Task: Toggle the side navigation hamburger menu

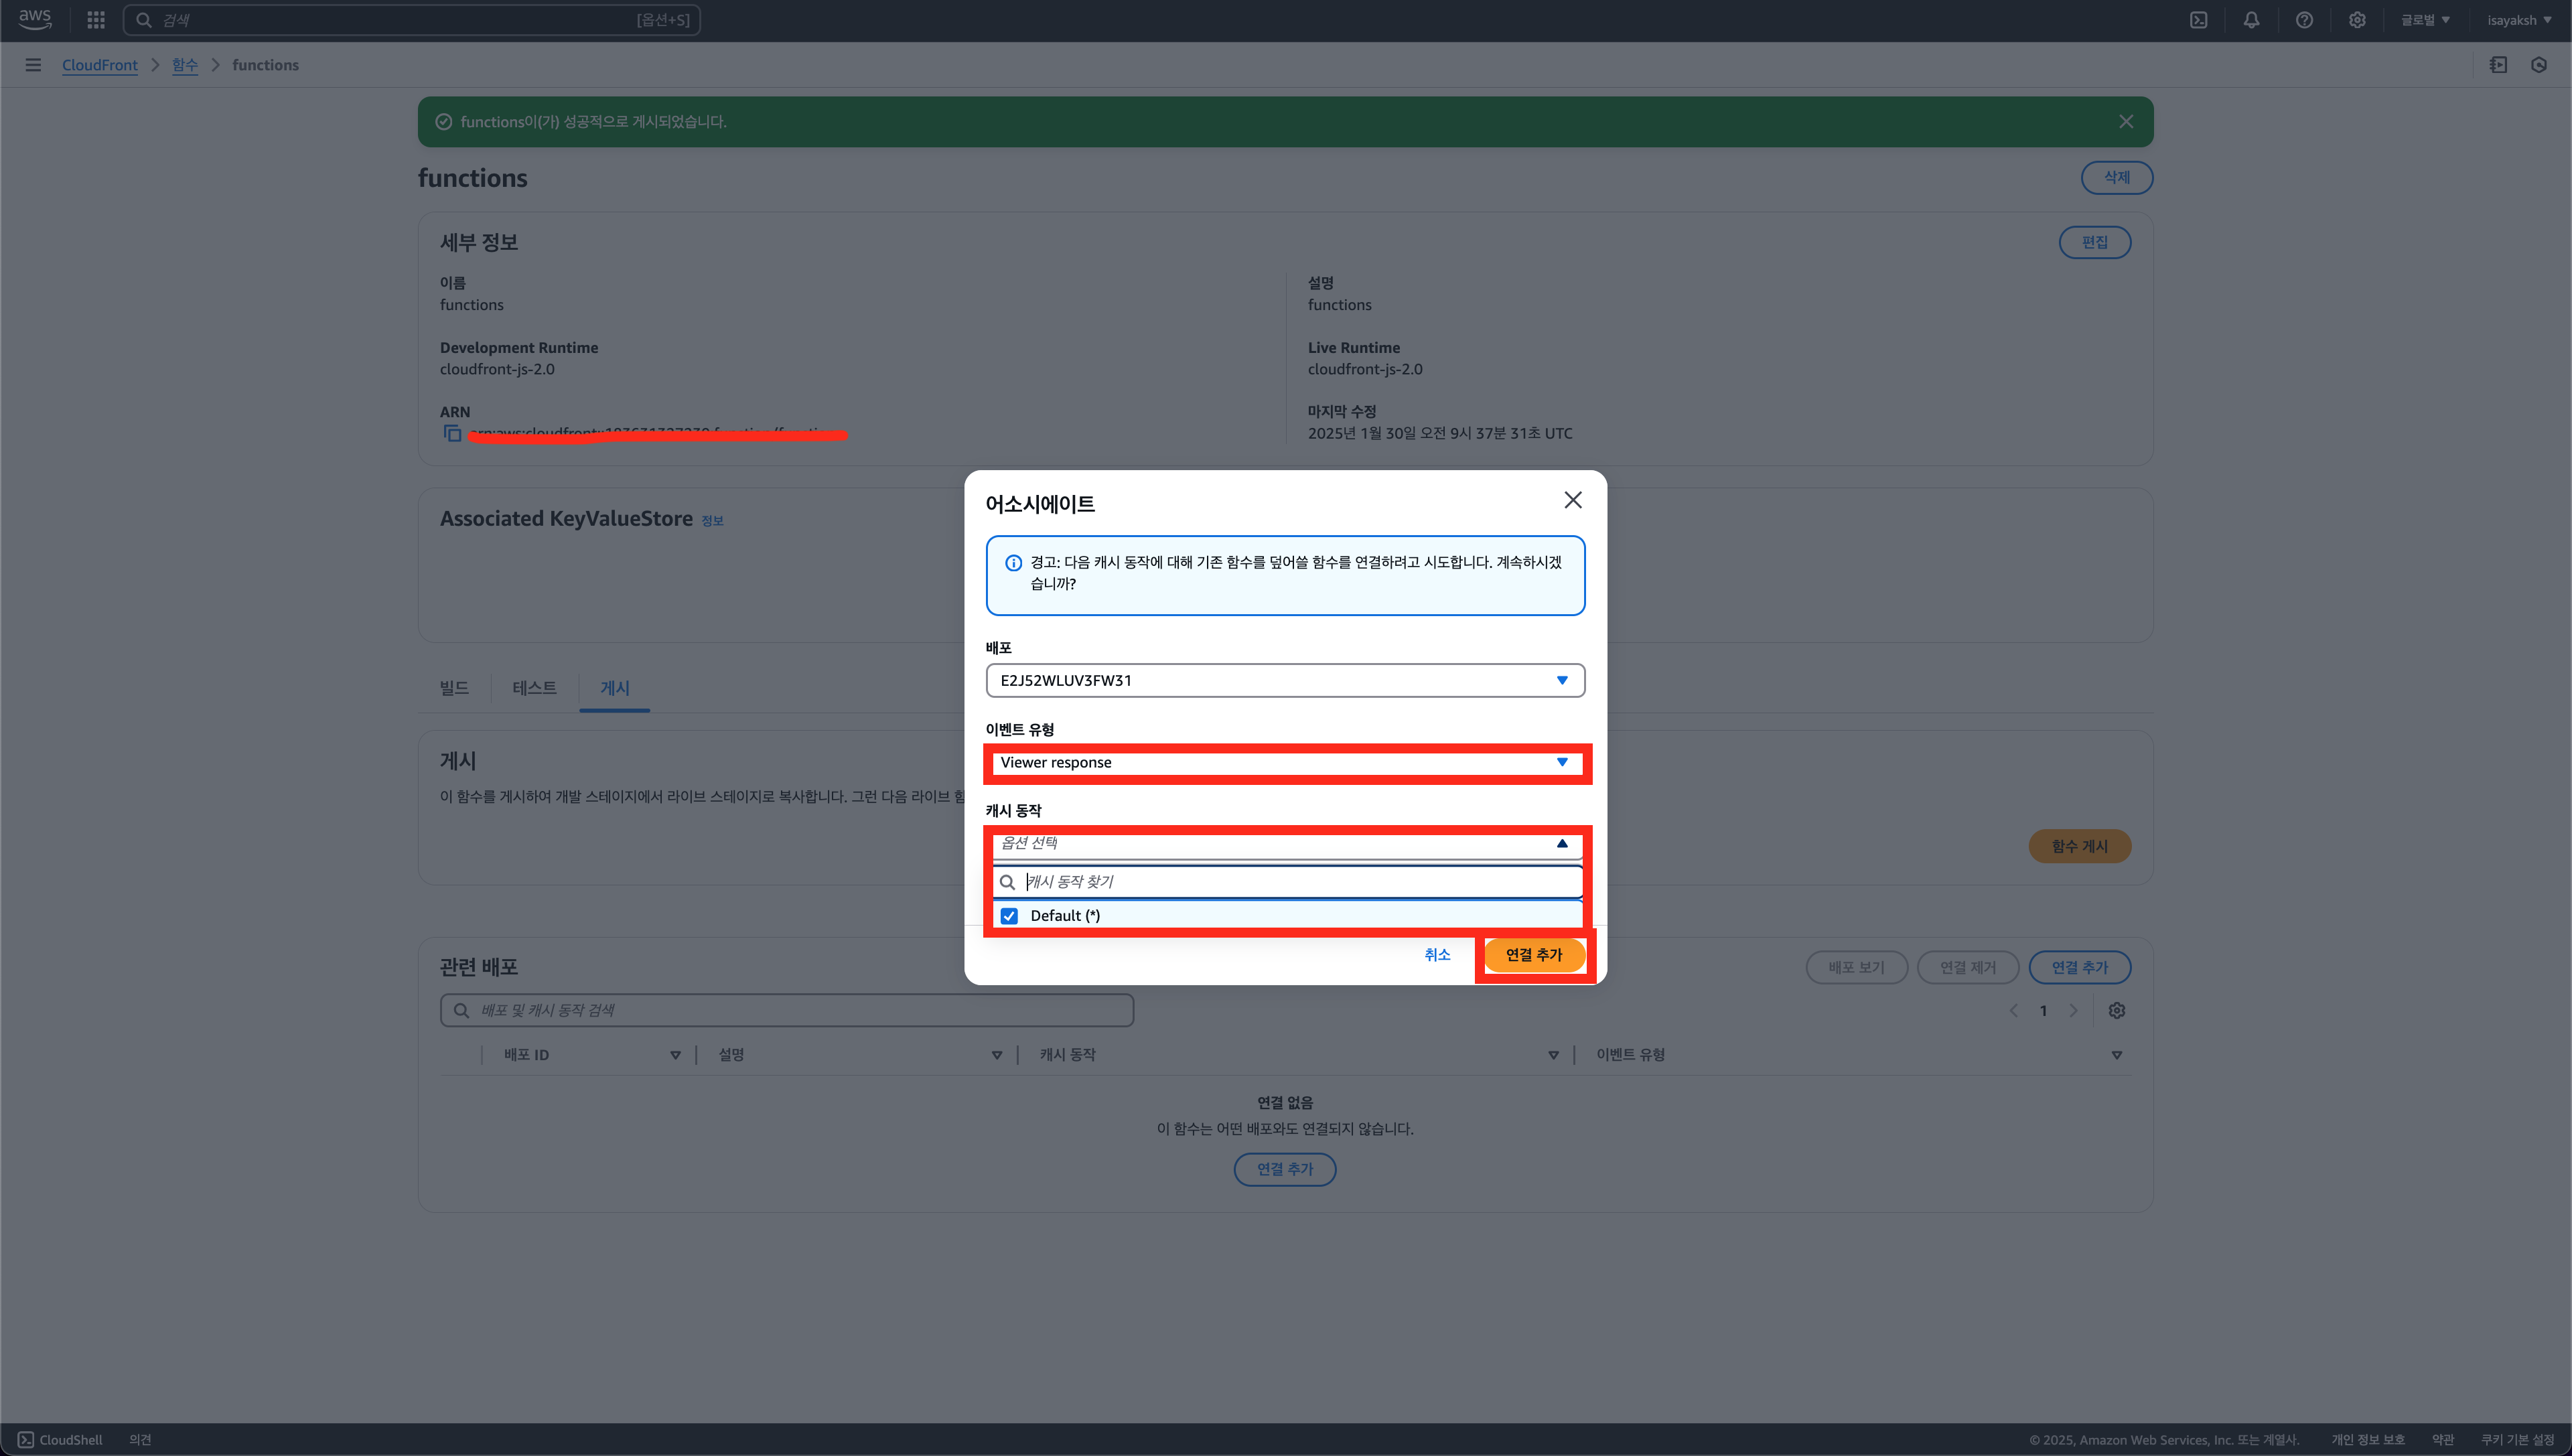Action: pos(33,65)
